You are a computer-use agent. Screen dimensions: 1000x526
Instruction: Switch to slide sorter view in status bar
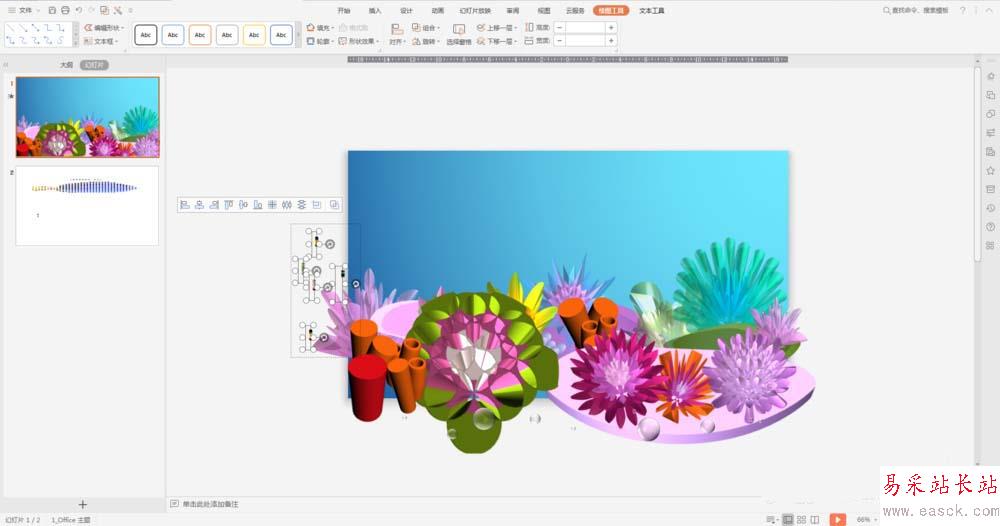tap(801, 519)
